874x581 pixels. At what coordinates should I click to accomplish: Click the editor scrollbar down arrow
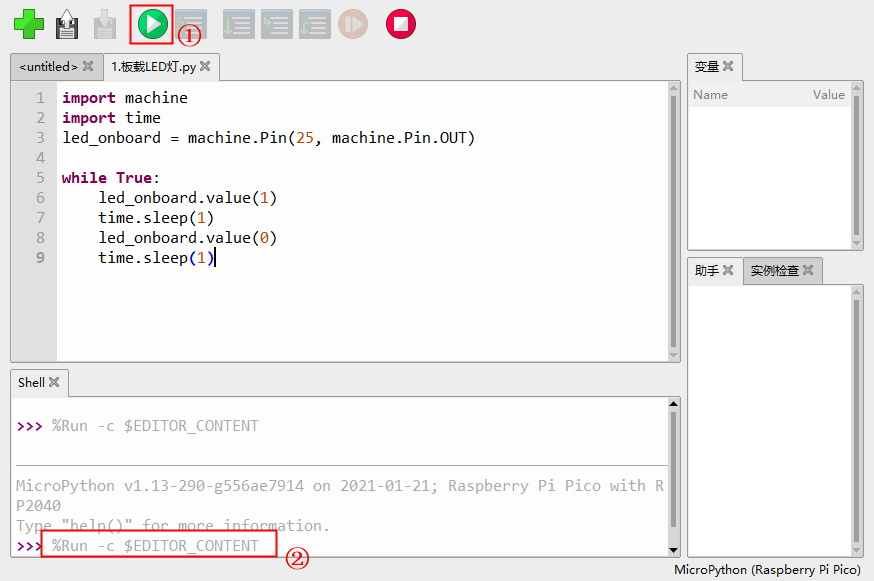coord(673,354)
